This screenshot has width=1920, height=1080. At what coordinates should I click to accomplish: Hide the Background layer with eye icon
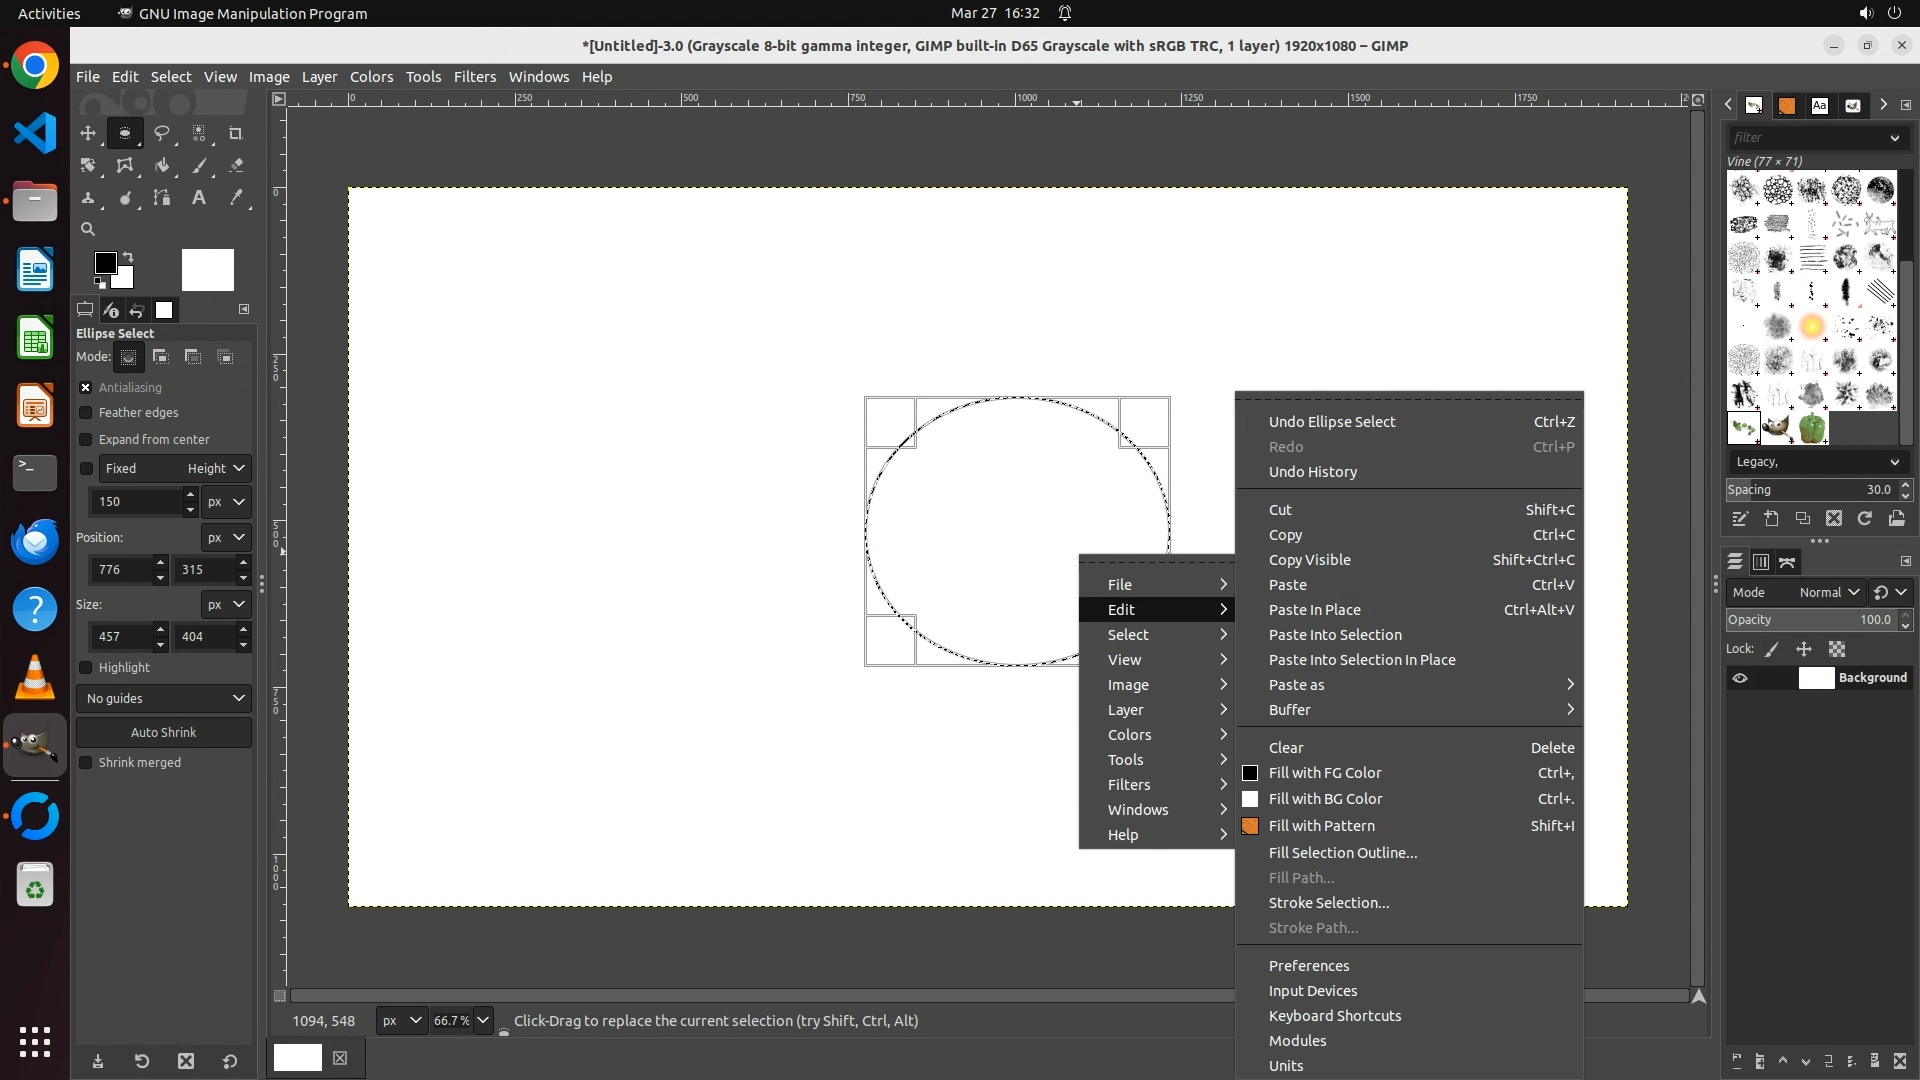1740,678
